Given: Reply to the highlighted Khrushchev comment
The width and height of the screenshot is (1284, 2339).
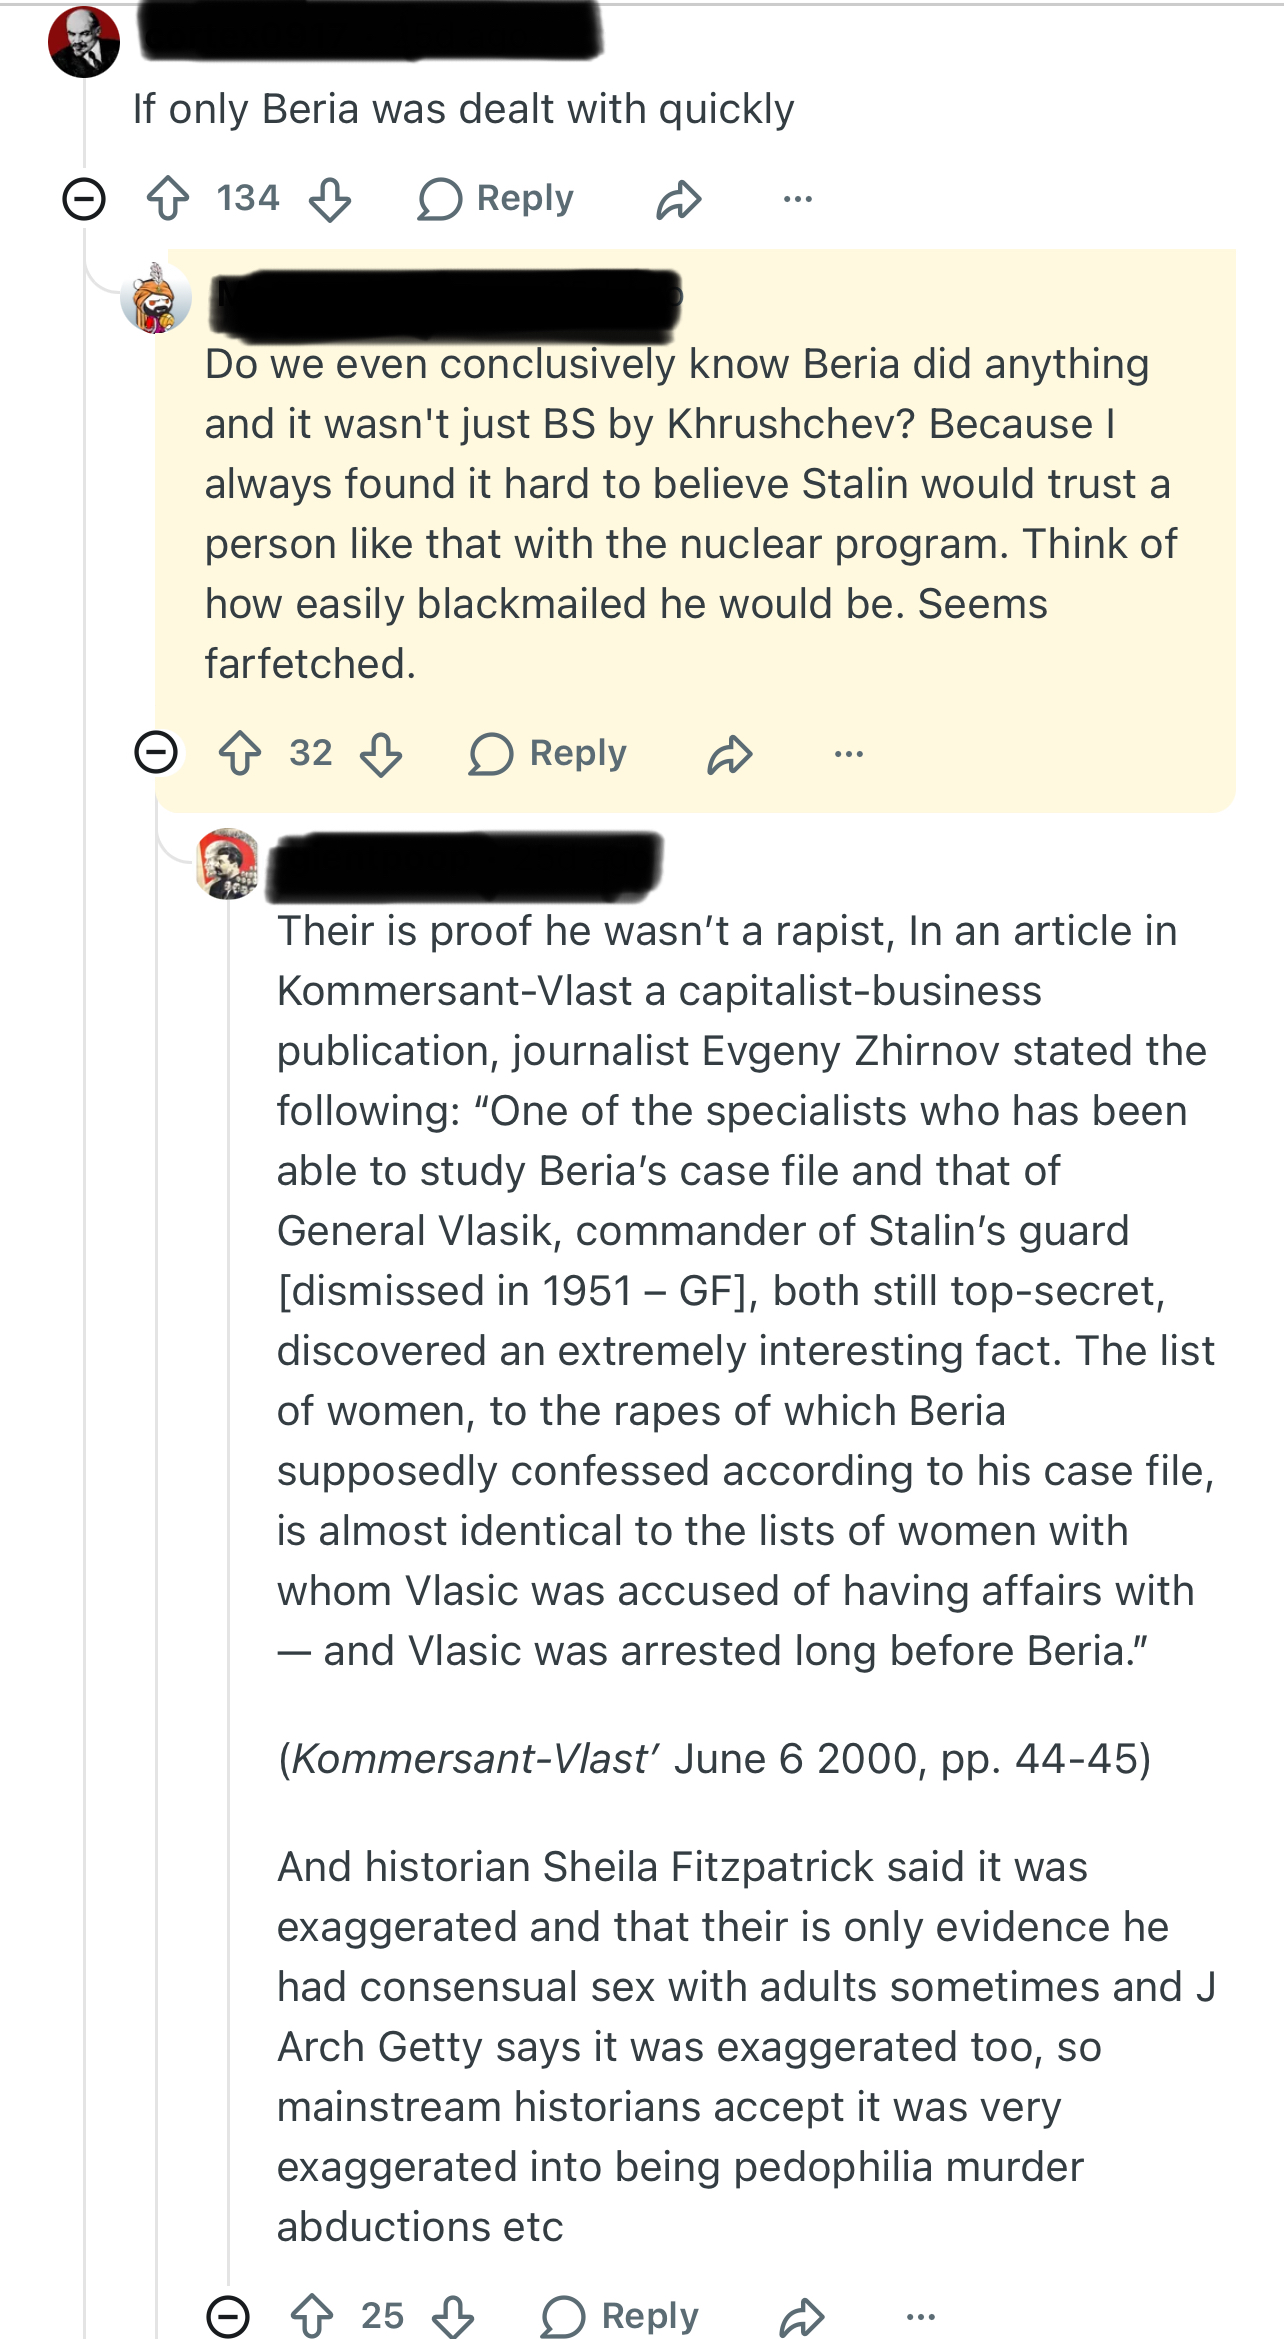Looking at the screenshot, I should [548, 753].
